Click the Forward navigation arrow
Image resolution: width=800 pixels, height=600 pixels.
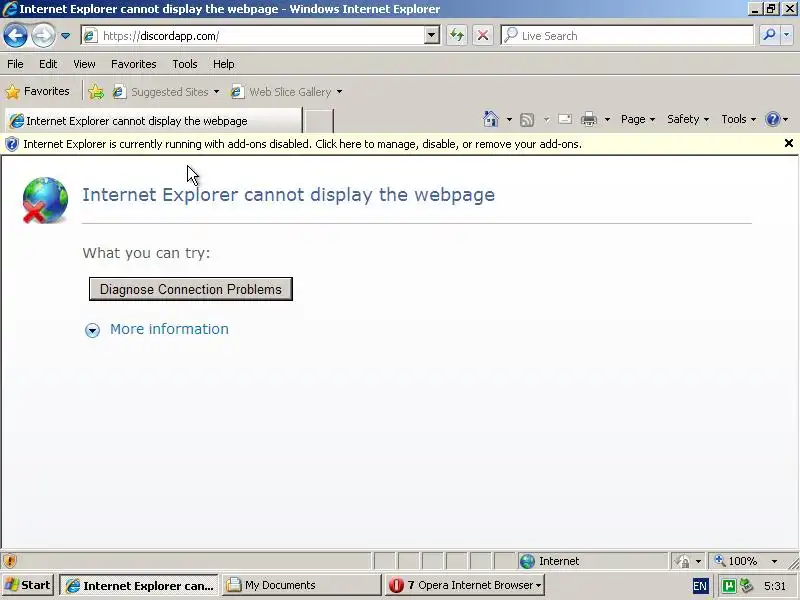43,36
